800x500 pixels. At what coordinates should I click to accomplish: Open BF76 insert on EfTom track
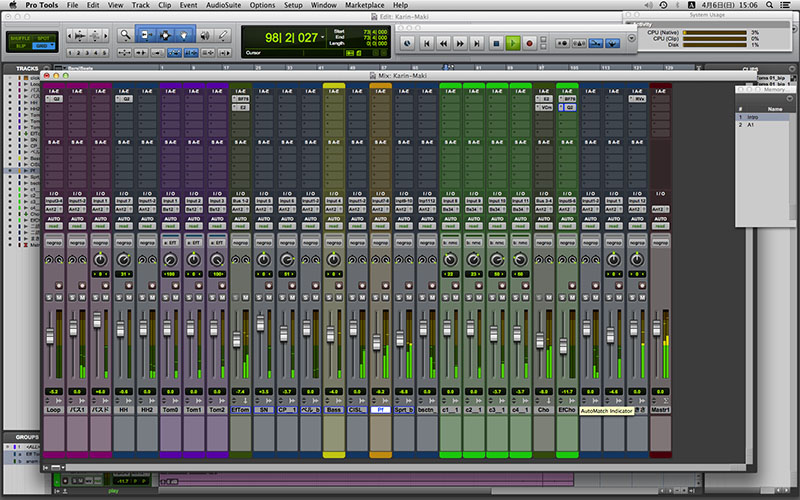240,99
